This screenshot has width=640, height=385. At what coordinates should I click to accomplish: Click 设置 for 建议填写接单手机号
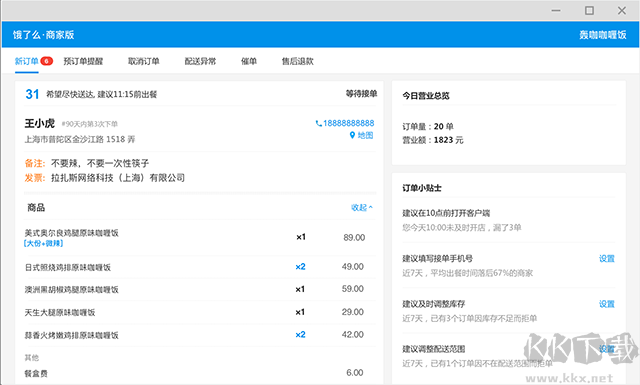click(x=607, y=258)
